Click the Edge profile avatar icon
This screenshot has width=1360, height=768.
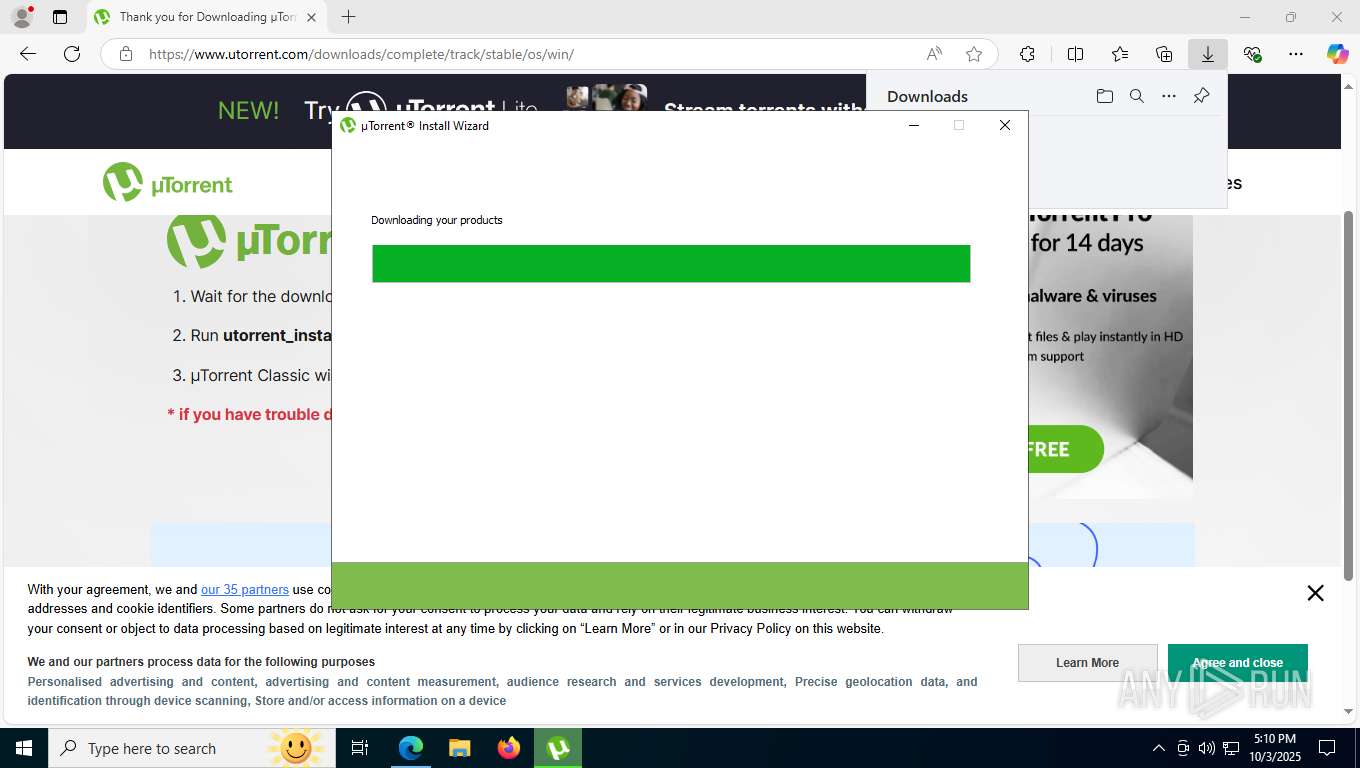point(21,17)
